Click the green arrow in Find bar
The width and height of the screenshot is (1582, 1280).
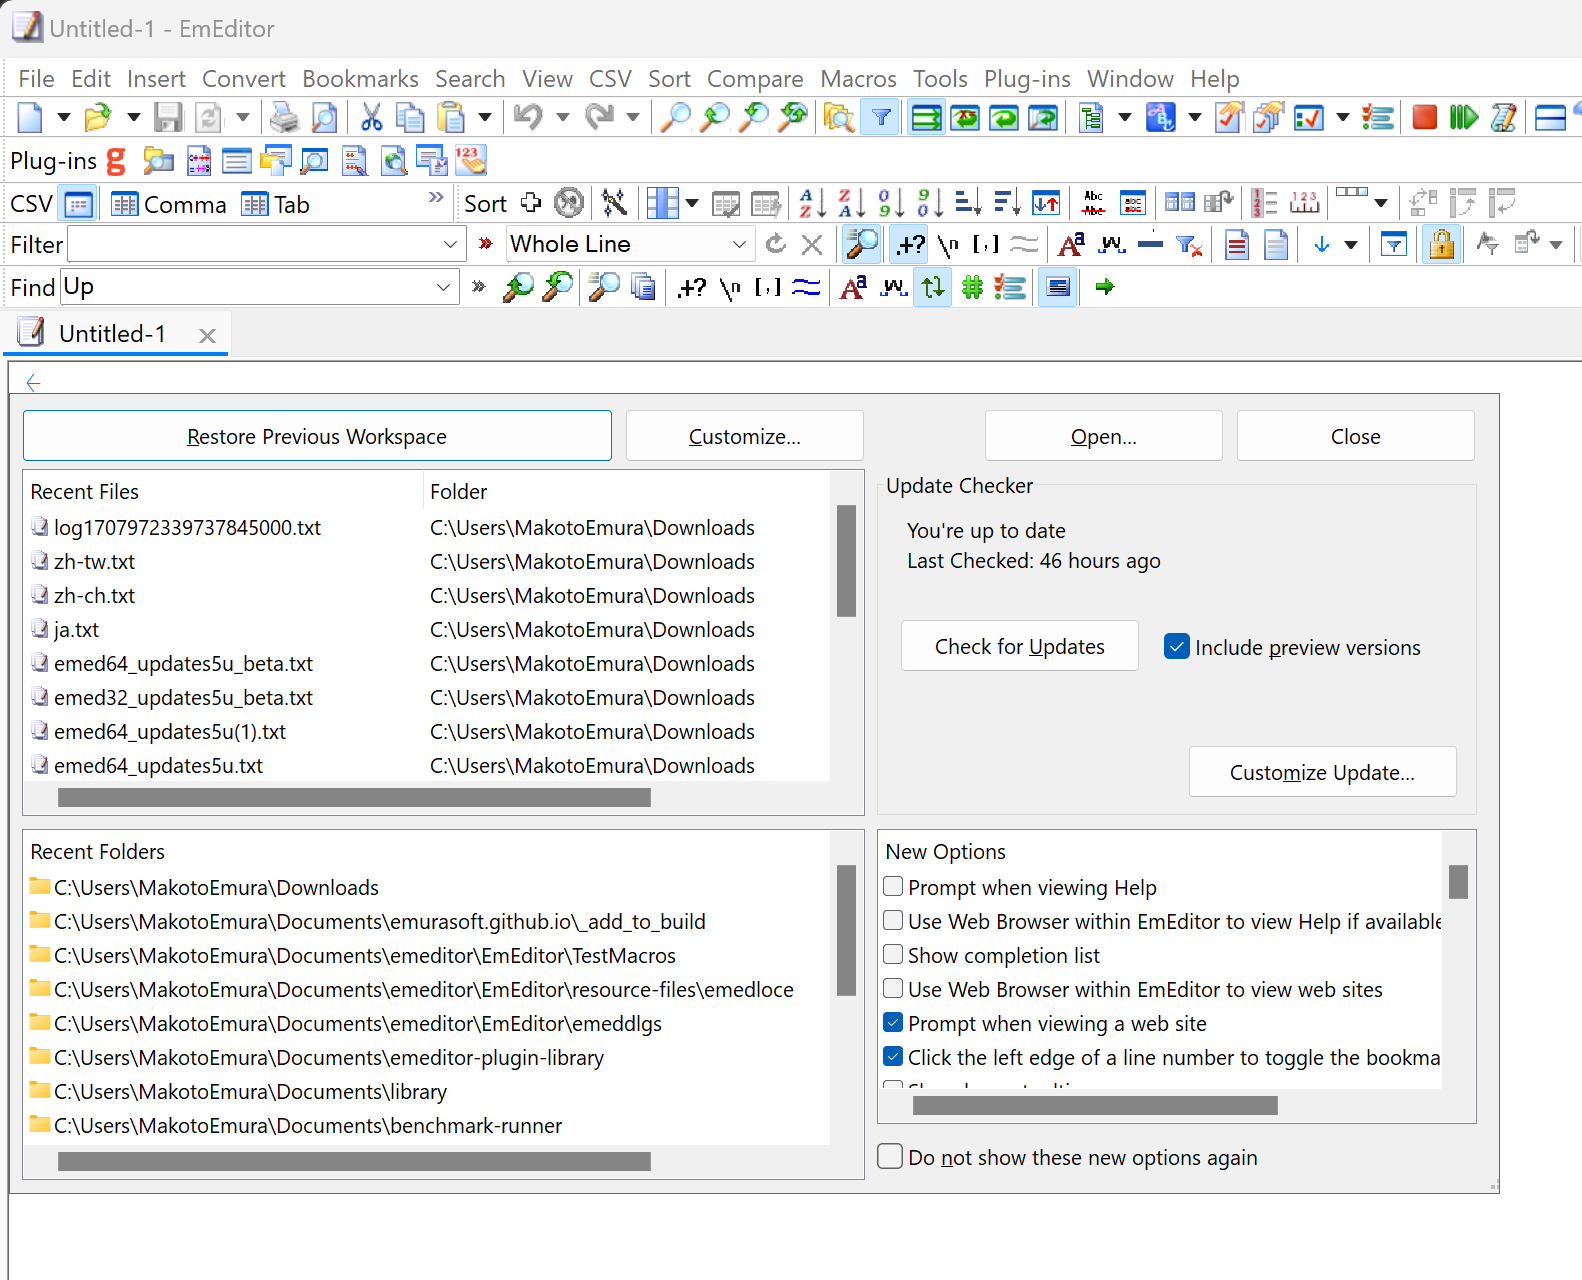(x=1104, y=287)
